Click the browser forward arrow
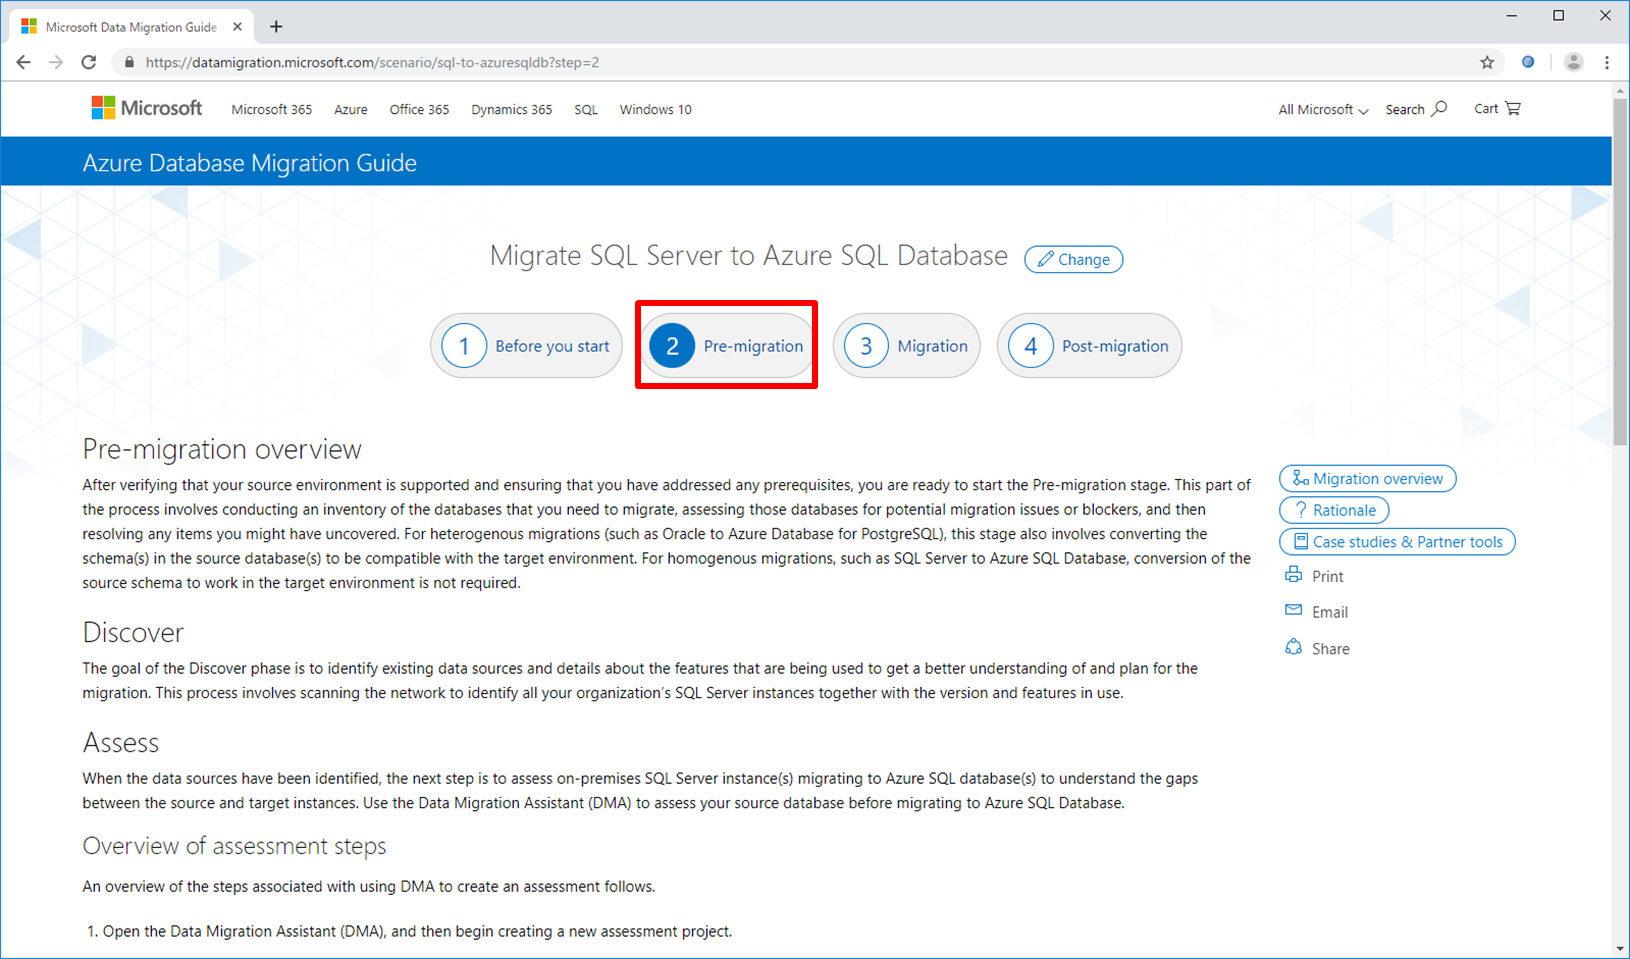This screenshot has height=959, width=1630. click(56, 62)
